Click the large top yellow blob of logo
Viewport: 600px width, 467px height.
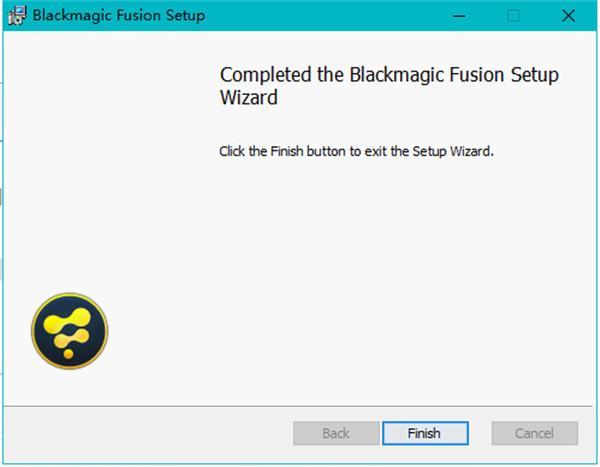pyautogui.click(x=67, y=320)
